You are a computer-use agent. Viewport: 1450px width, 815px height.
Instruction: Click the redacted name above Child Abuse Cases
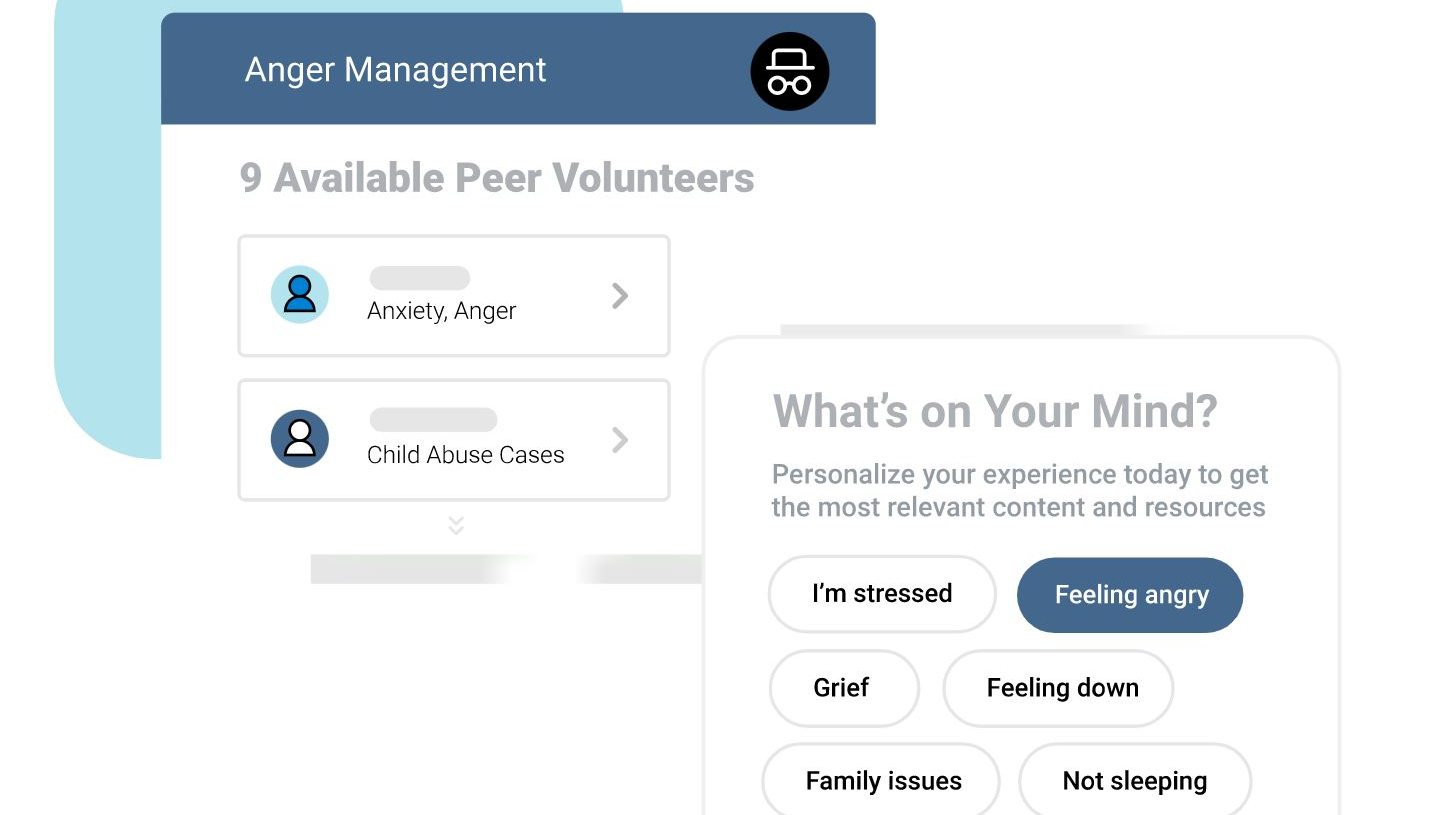point(432,420)
